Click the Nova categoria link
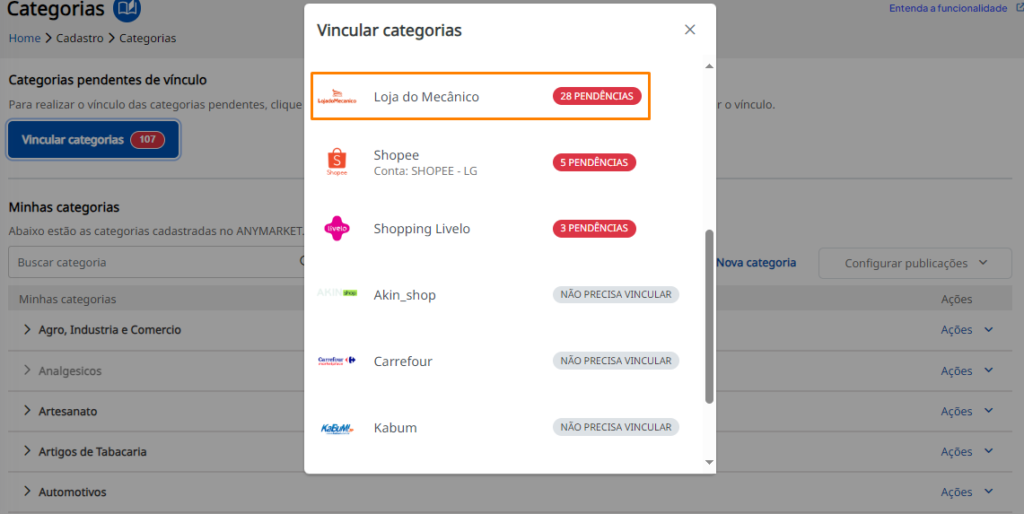 click(x=756, y=263)
